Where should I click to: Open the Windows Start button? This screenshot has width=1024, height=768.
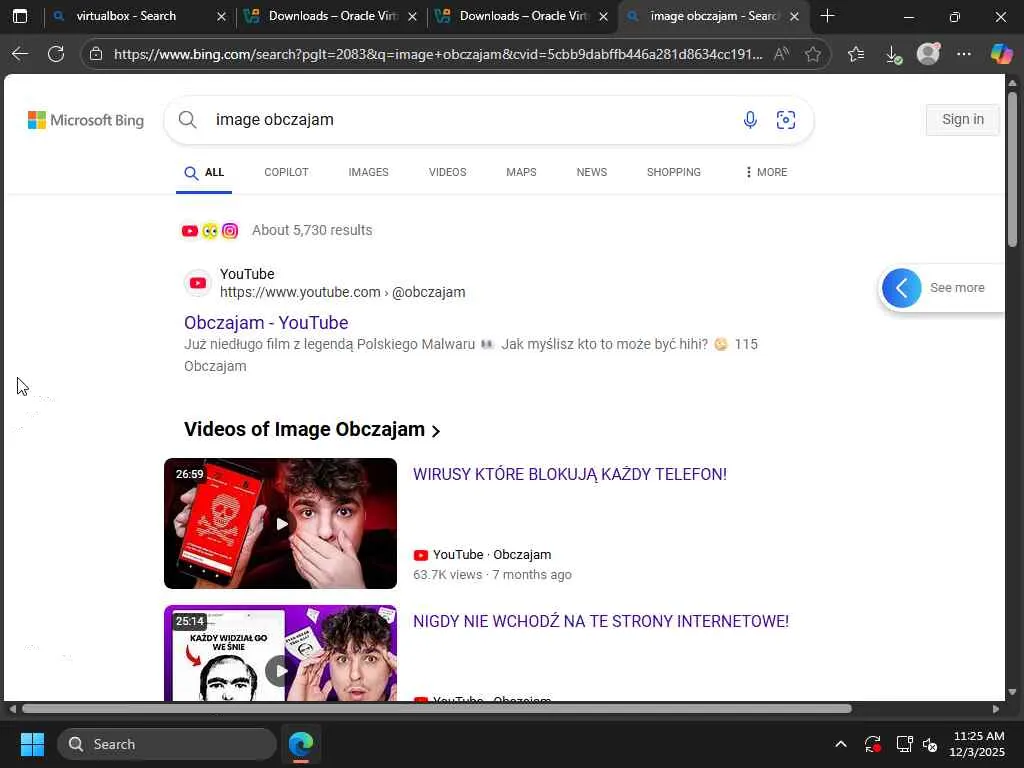point(32,744)
